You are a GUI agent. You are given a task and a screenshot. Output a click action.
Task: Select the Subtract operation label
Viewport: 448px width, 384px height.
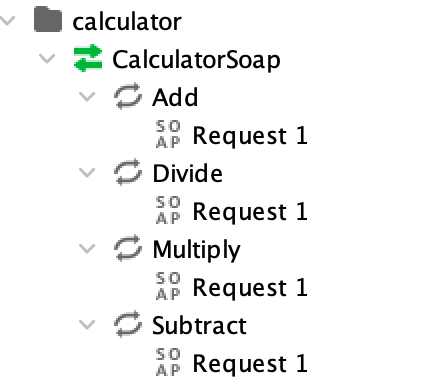pyautogui.click(x=199, y=325)
